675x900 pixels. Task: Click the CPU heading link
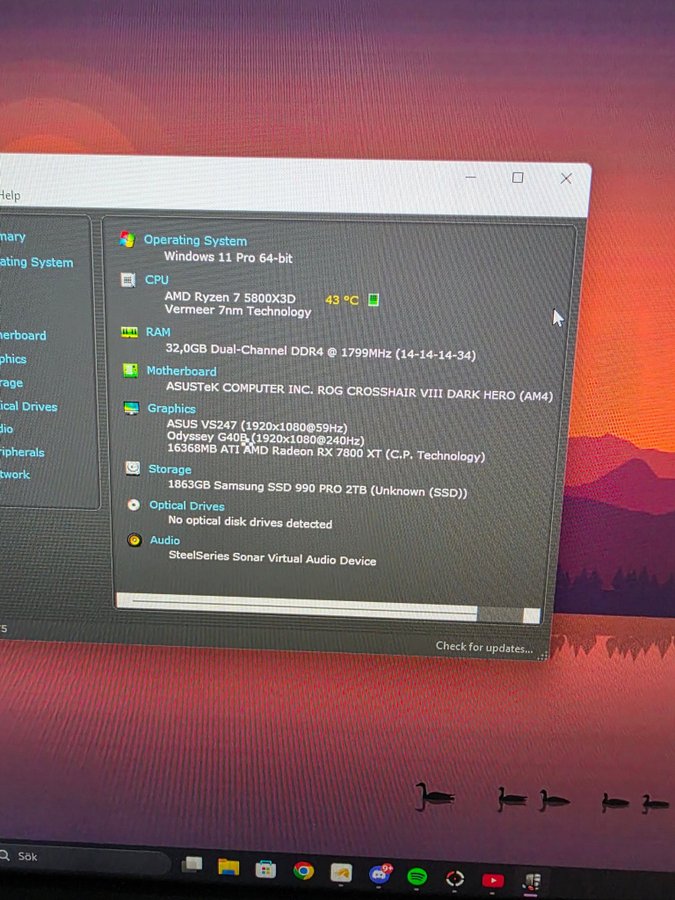(x=157, y=280)
